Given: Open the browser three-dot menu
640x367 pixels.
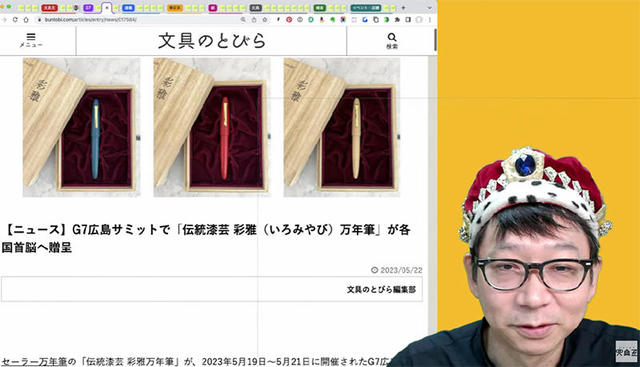Looking at the screenshot, I should [x=430, y=20].
